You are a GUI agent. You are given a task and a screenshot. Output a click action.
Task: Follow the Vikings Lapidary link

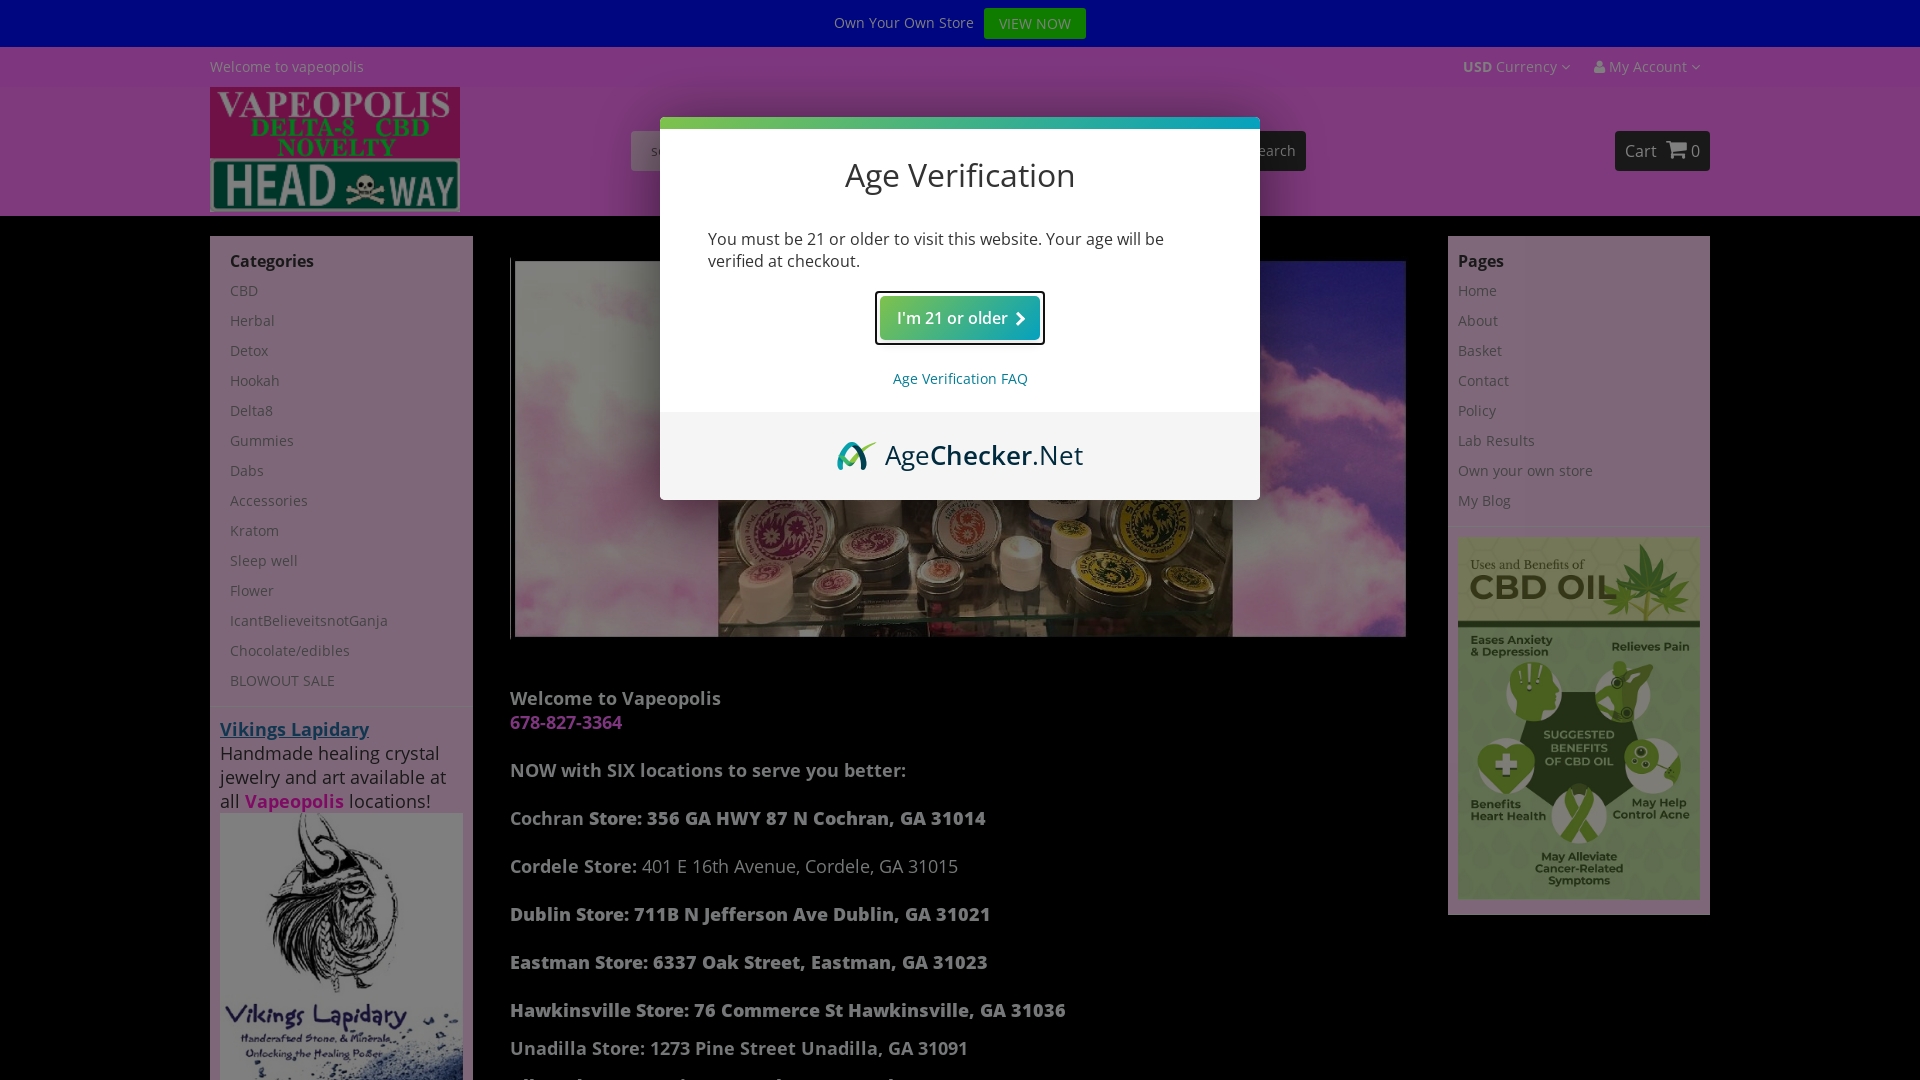(294, 729)
